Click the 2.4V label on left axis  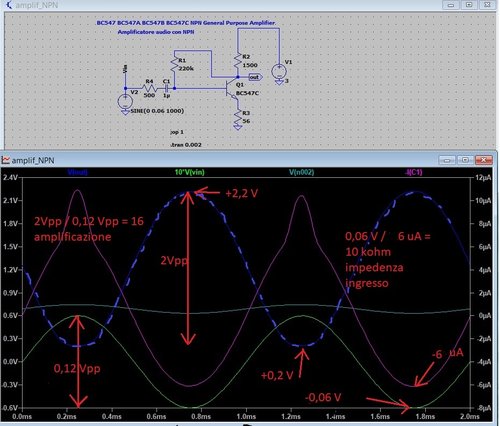click(10, 178)
